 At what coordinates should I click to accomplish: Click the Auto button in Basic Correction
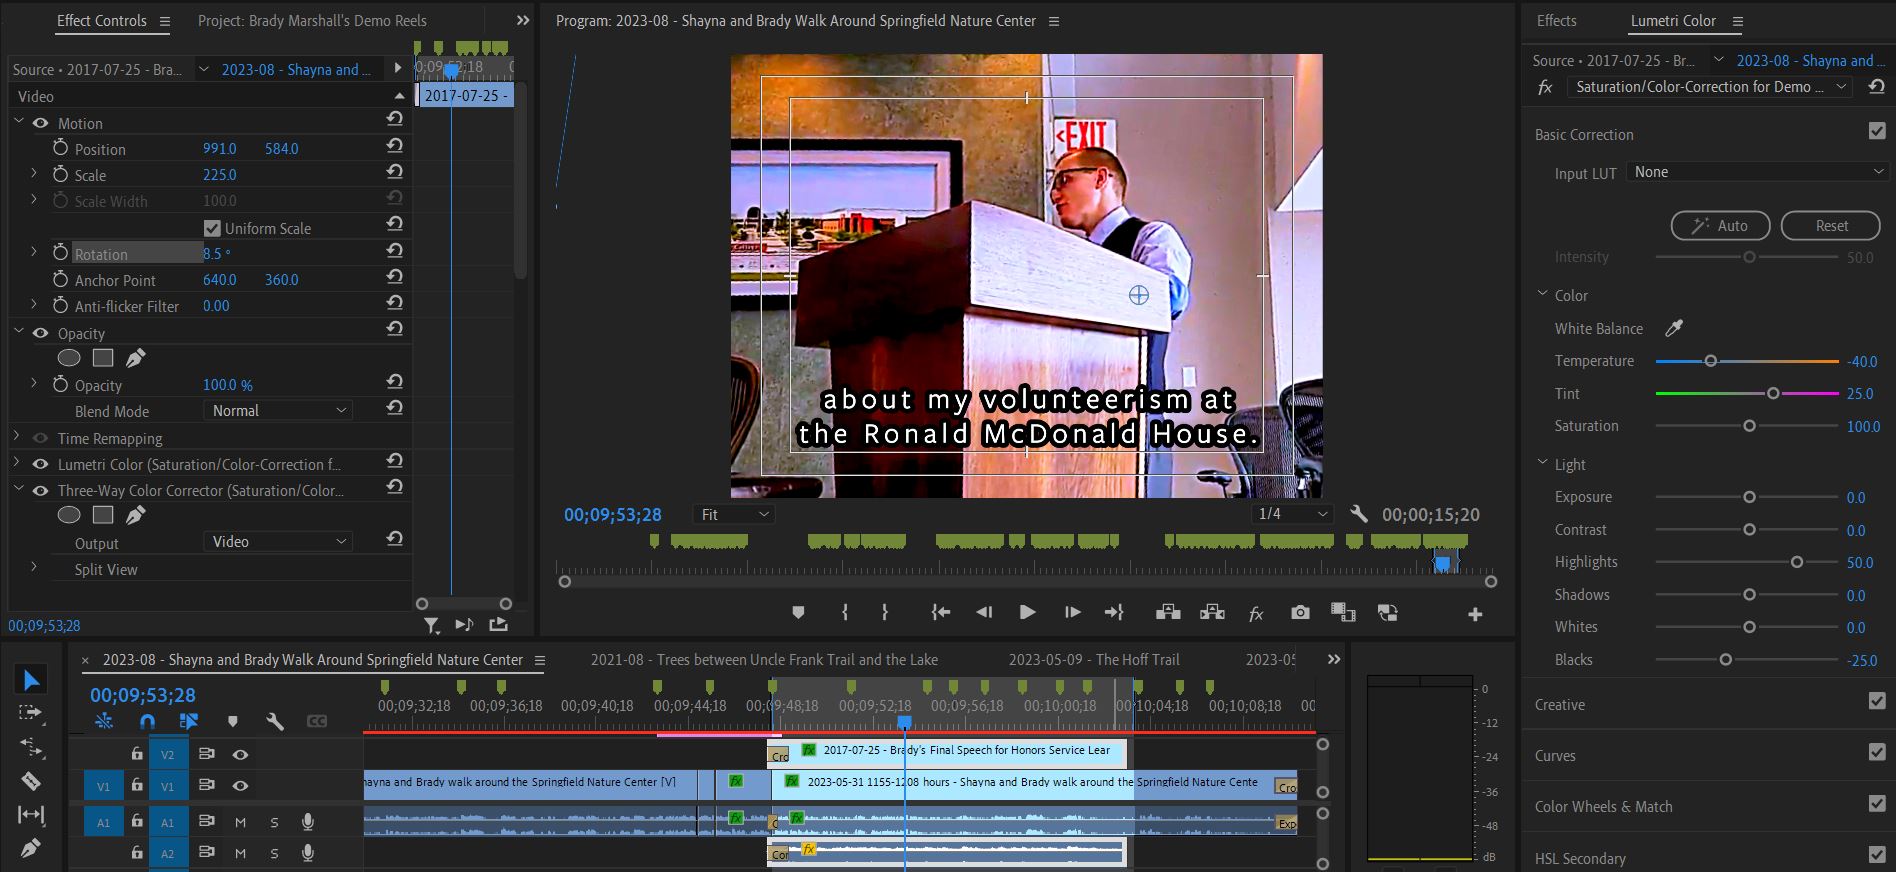coord(1720,226)
